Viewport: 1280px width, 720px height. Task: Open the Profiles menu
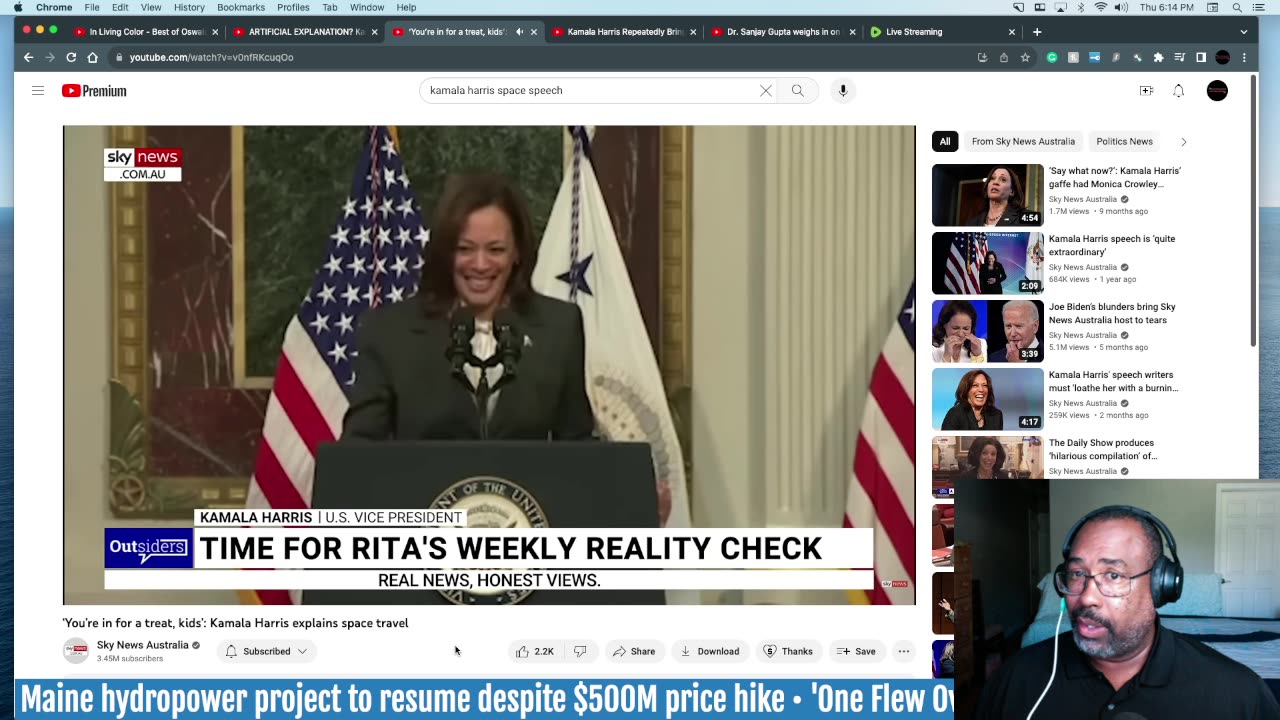click(293, 7)
